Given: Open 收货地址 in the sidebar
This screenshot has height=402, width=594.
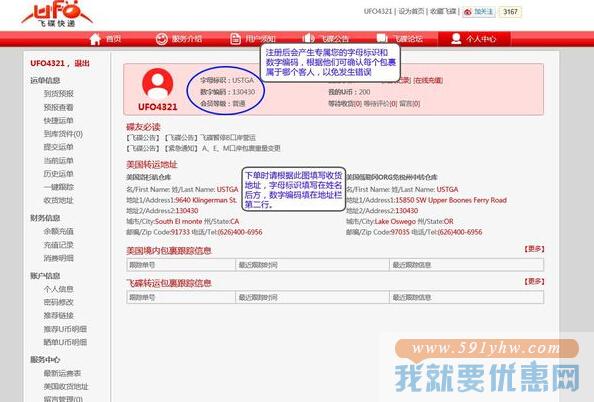Looking at the screenshot, I should pos(58,200).
